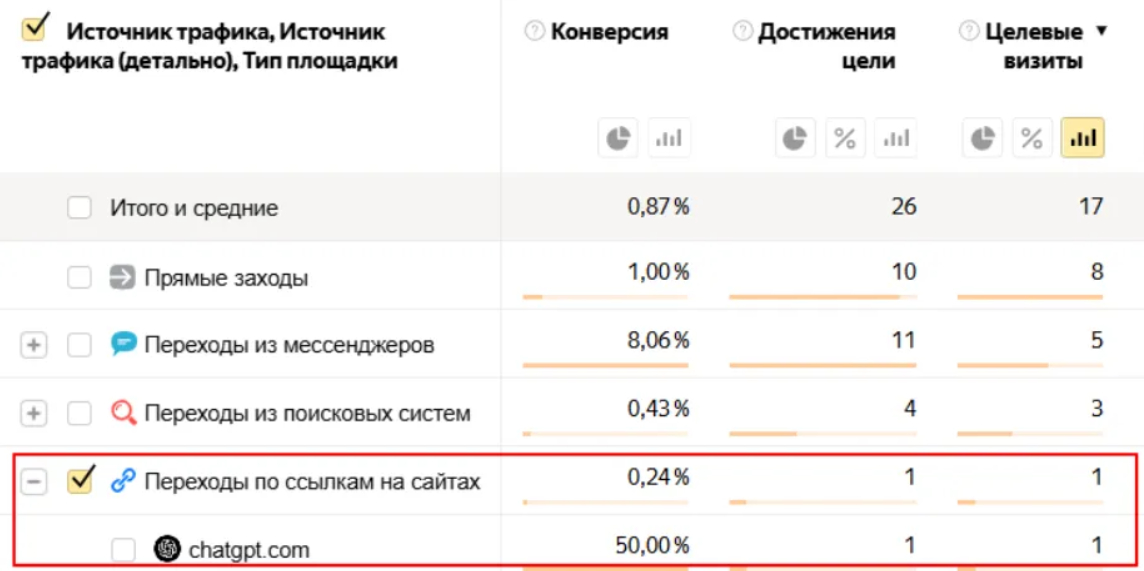Select the chatgpt.com row checkbox
Viewport: 1144px width, 571px height.
click(123, 549)
